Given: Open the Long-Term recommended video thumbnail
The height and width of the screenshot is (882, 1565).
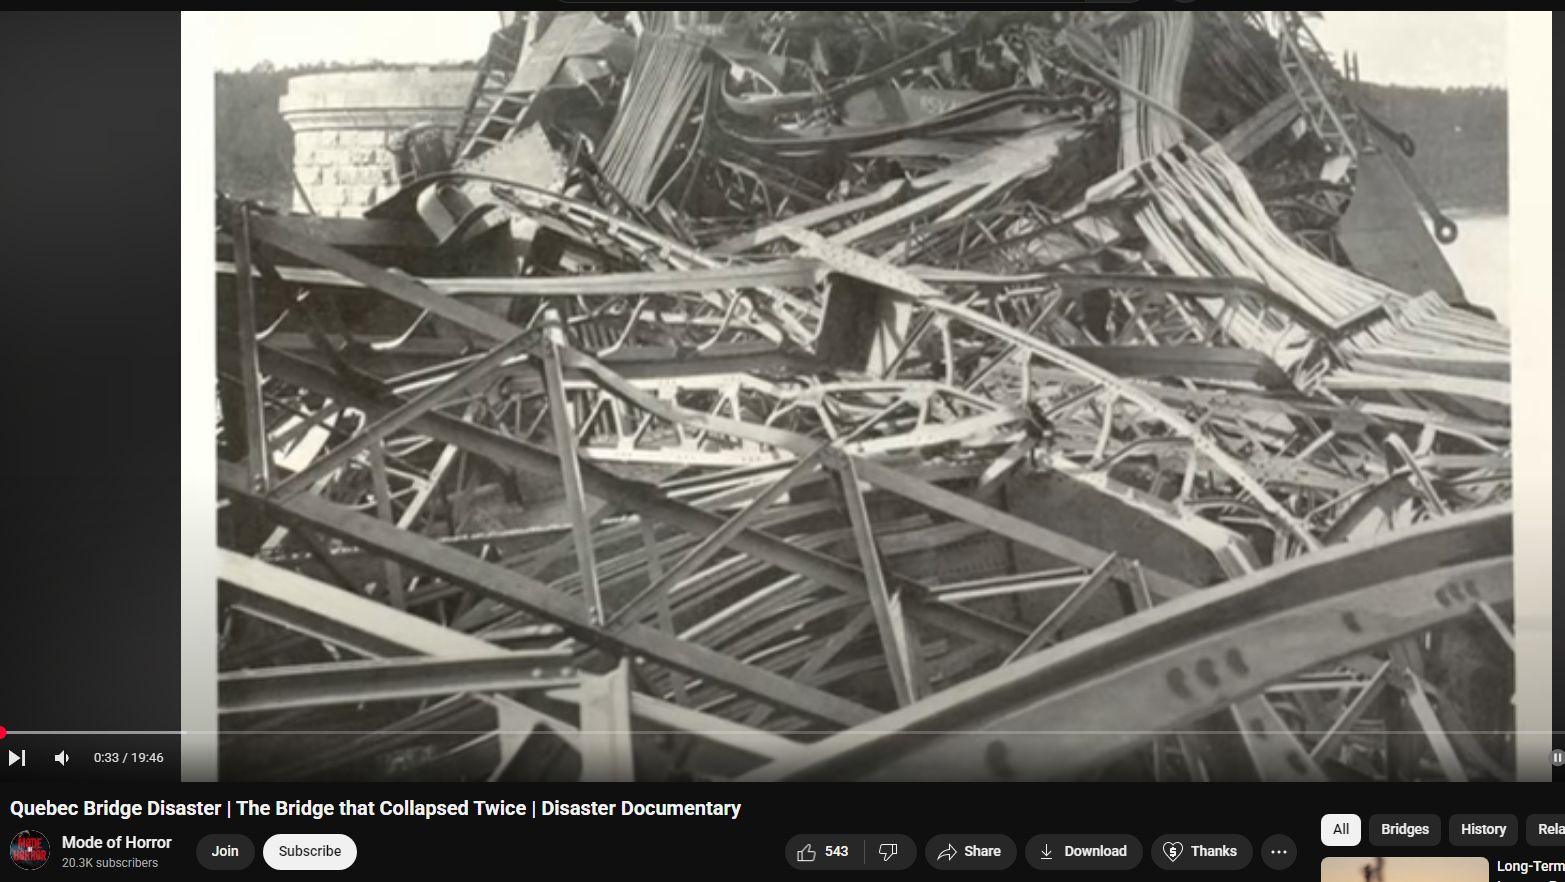Looking at the screenshot, I should (1404, 869).
